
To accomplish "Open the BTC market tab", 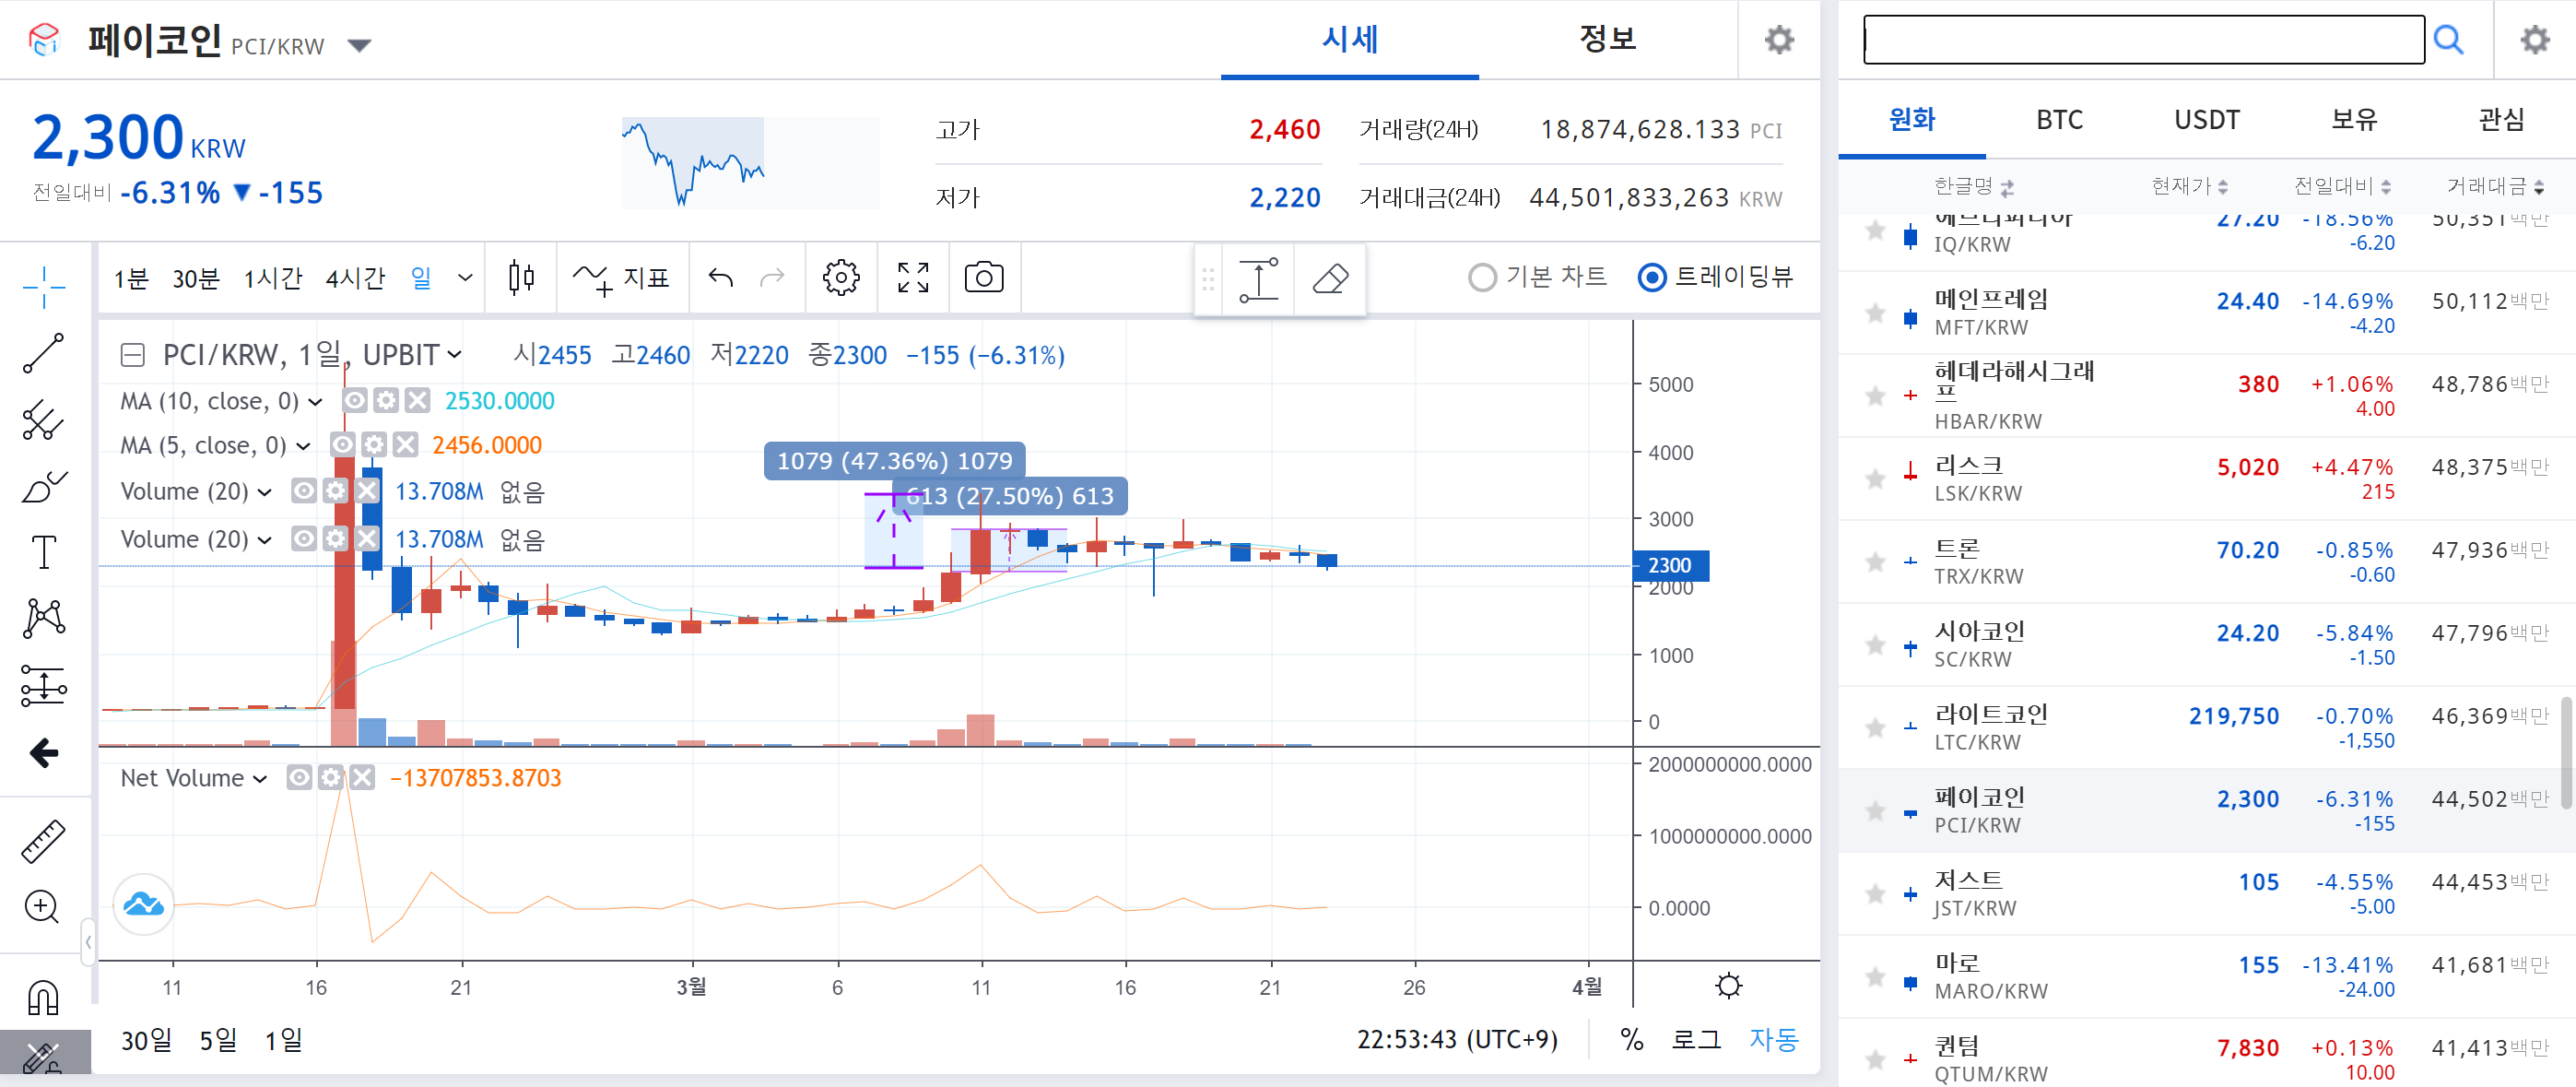I will (2059, 120).
